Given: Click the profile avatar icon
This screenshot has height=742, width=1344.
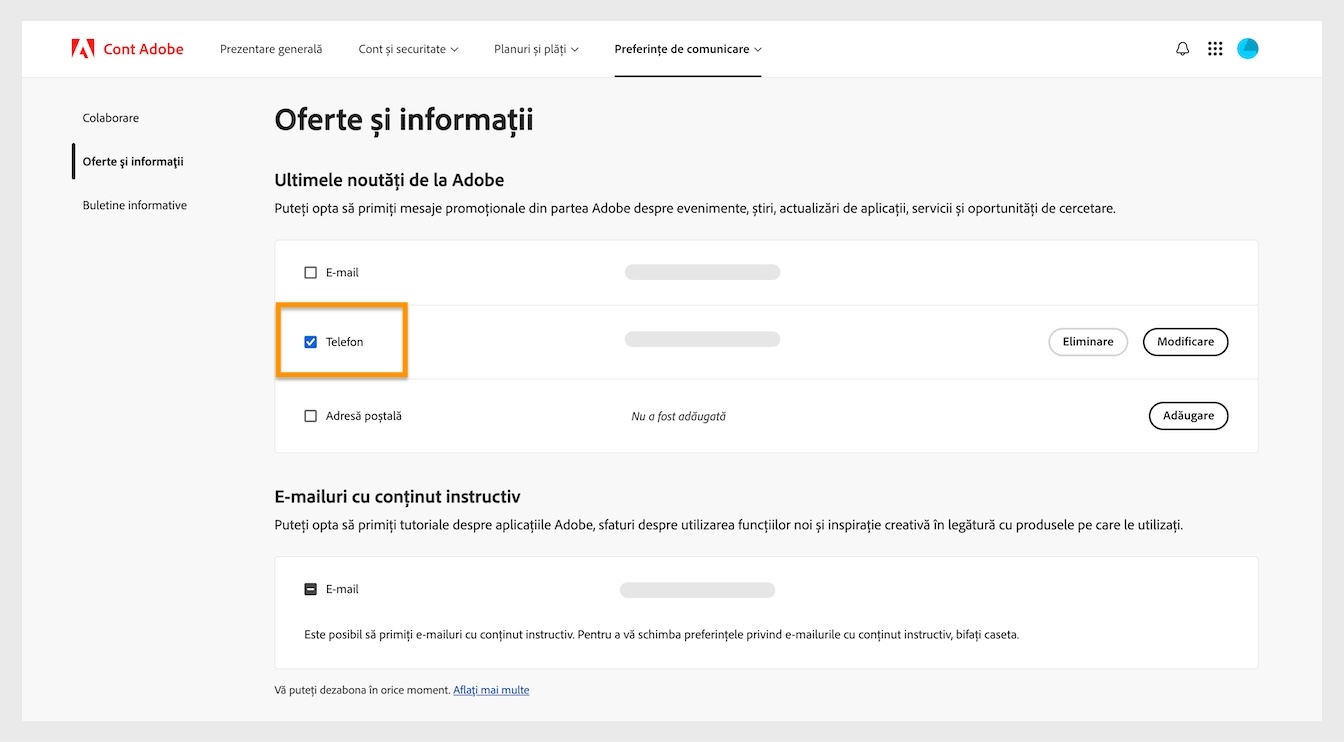Looking at the screenshot, I should [x=1247, y=47].
